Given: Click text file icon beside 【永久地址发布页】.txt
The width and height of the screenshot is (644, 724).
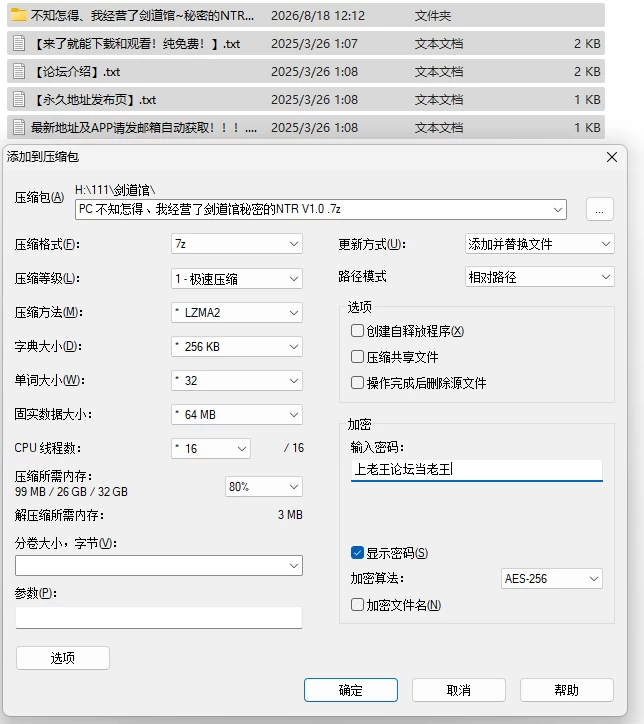Looking at the screenshot, I should click(19, 99).
